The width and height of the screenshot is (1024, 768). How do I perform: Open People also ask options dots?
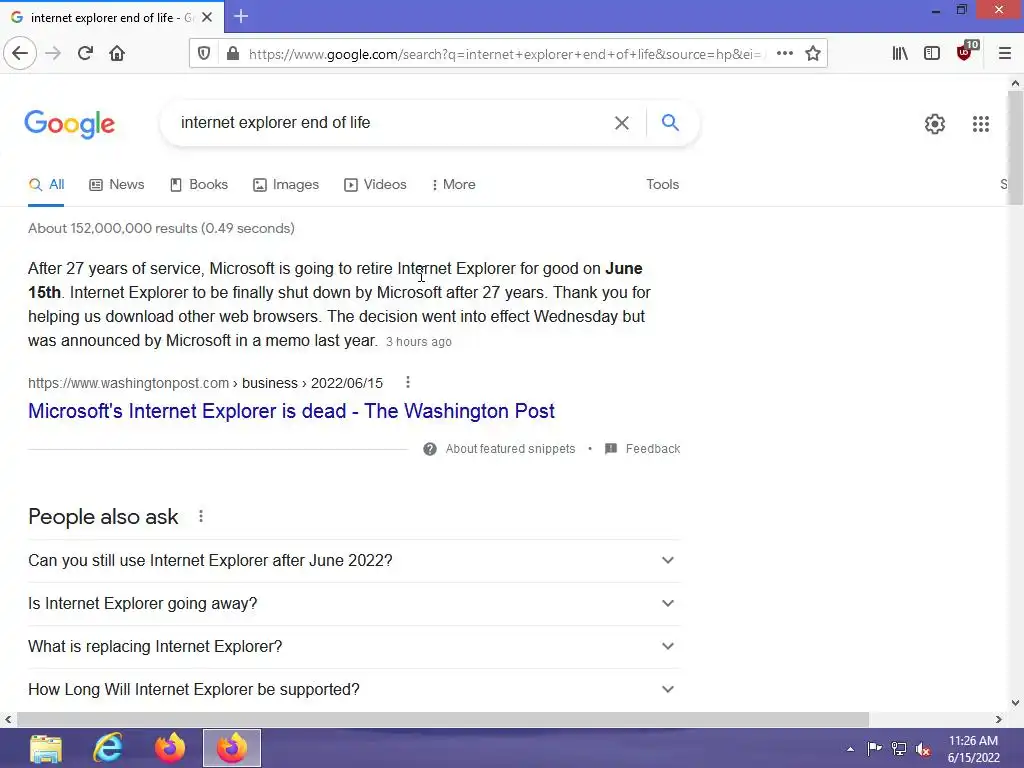coord(201,517)
